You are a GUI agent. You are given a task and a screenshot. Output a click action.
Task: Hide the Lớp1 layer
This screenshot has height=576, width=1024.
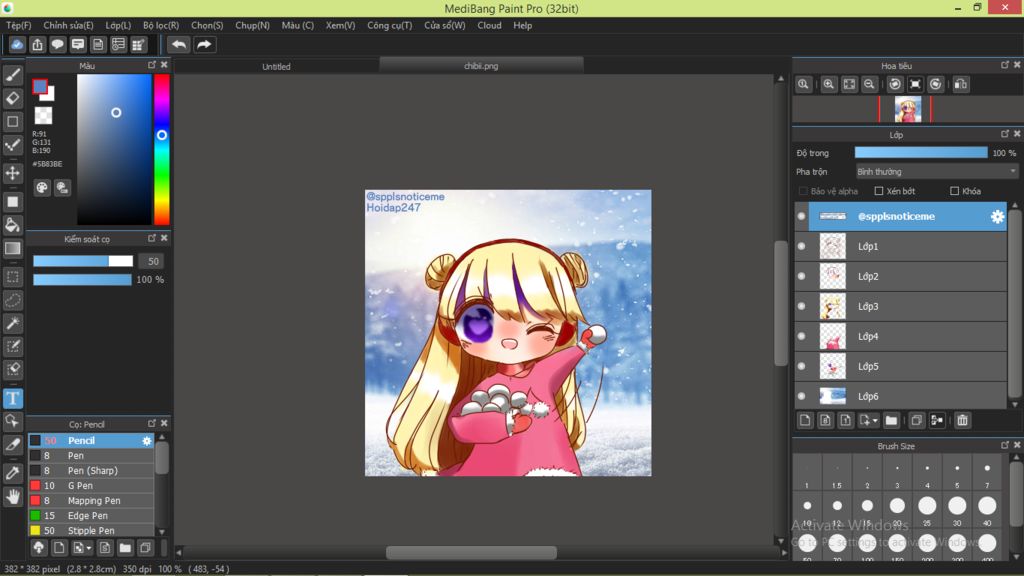[801, 246]
